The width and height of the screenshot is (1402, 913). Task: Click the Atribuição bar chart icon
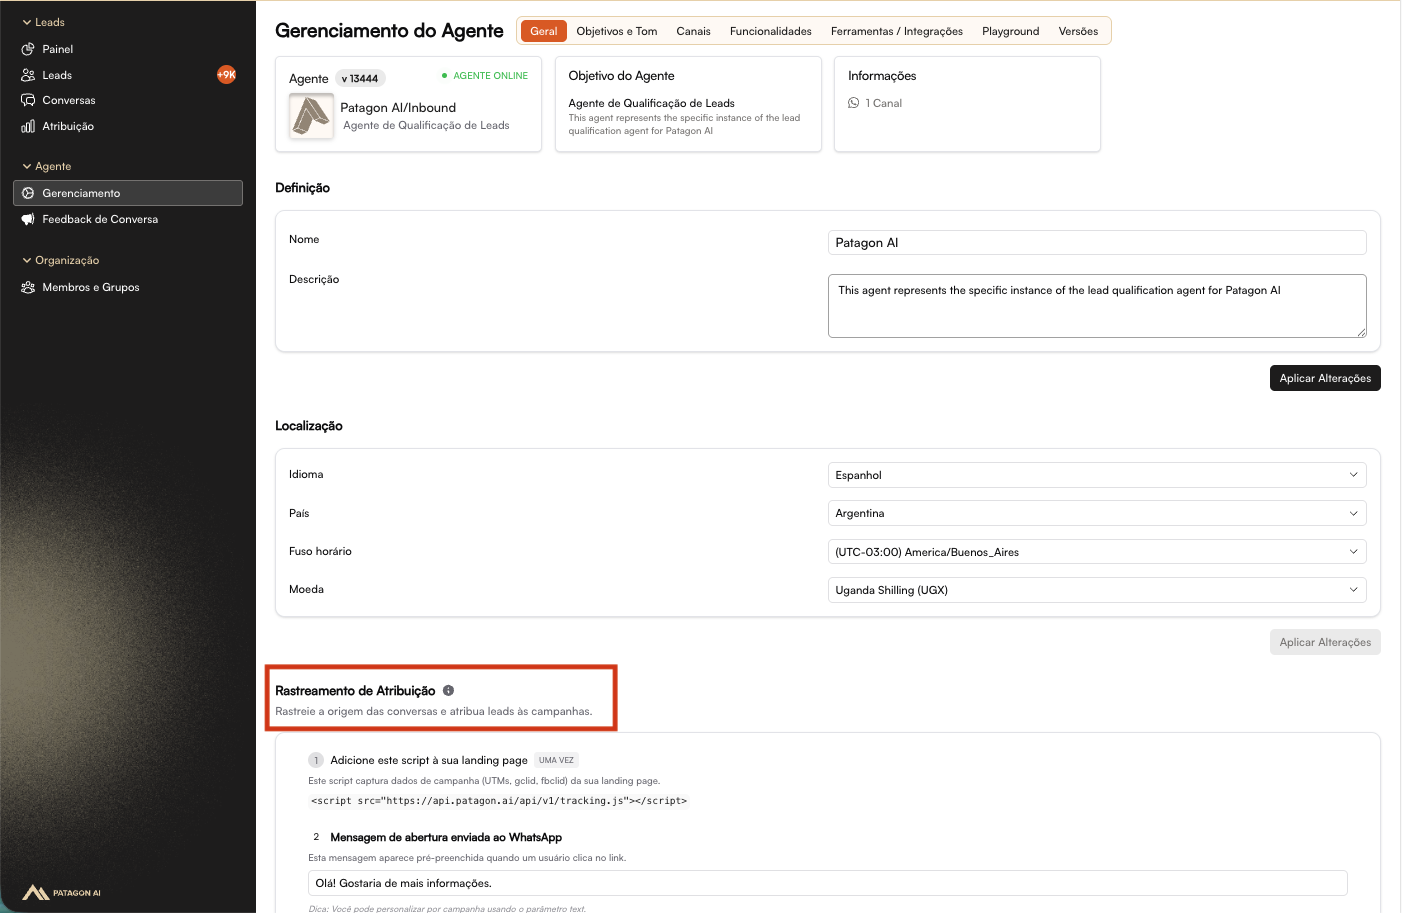[x=28, y=126]
